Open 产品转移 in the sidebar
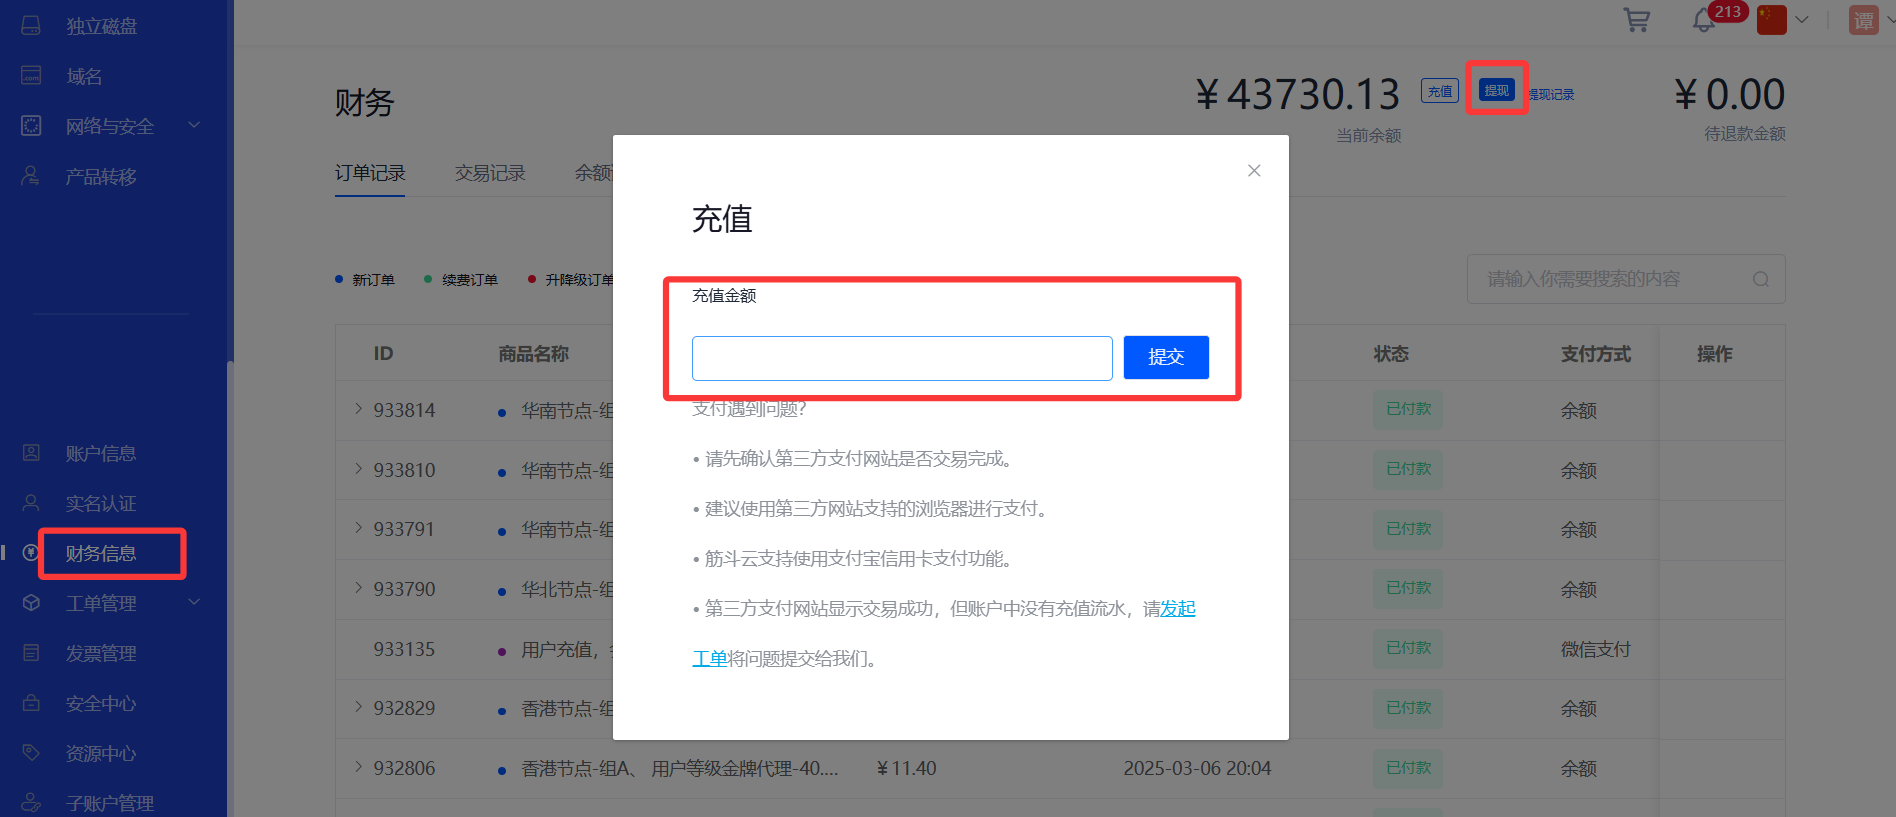 point(101,176)
